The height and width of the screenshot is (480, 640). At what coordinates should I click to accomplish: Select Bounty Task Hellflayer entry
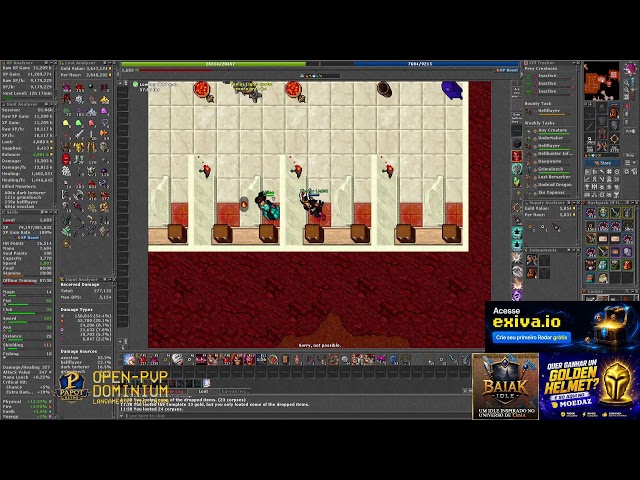pyautogui.click(x=549, y=111)
